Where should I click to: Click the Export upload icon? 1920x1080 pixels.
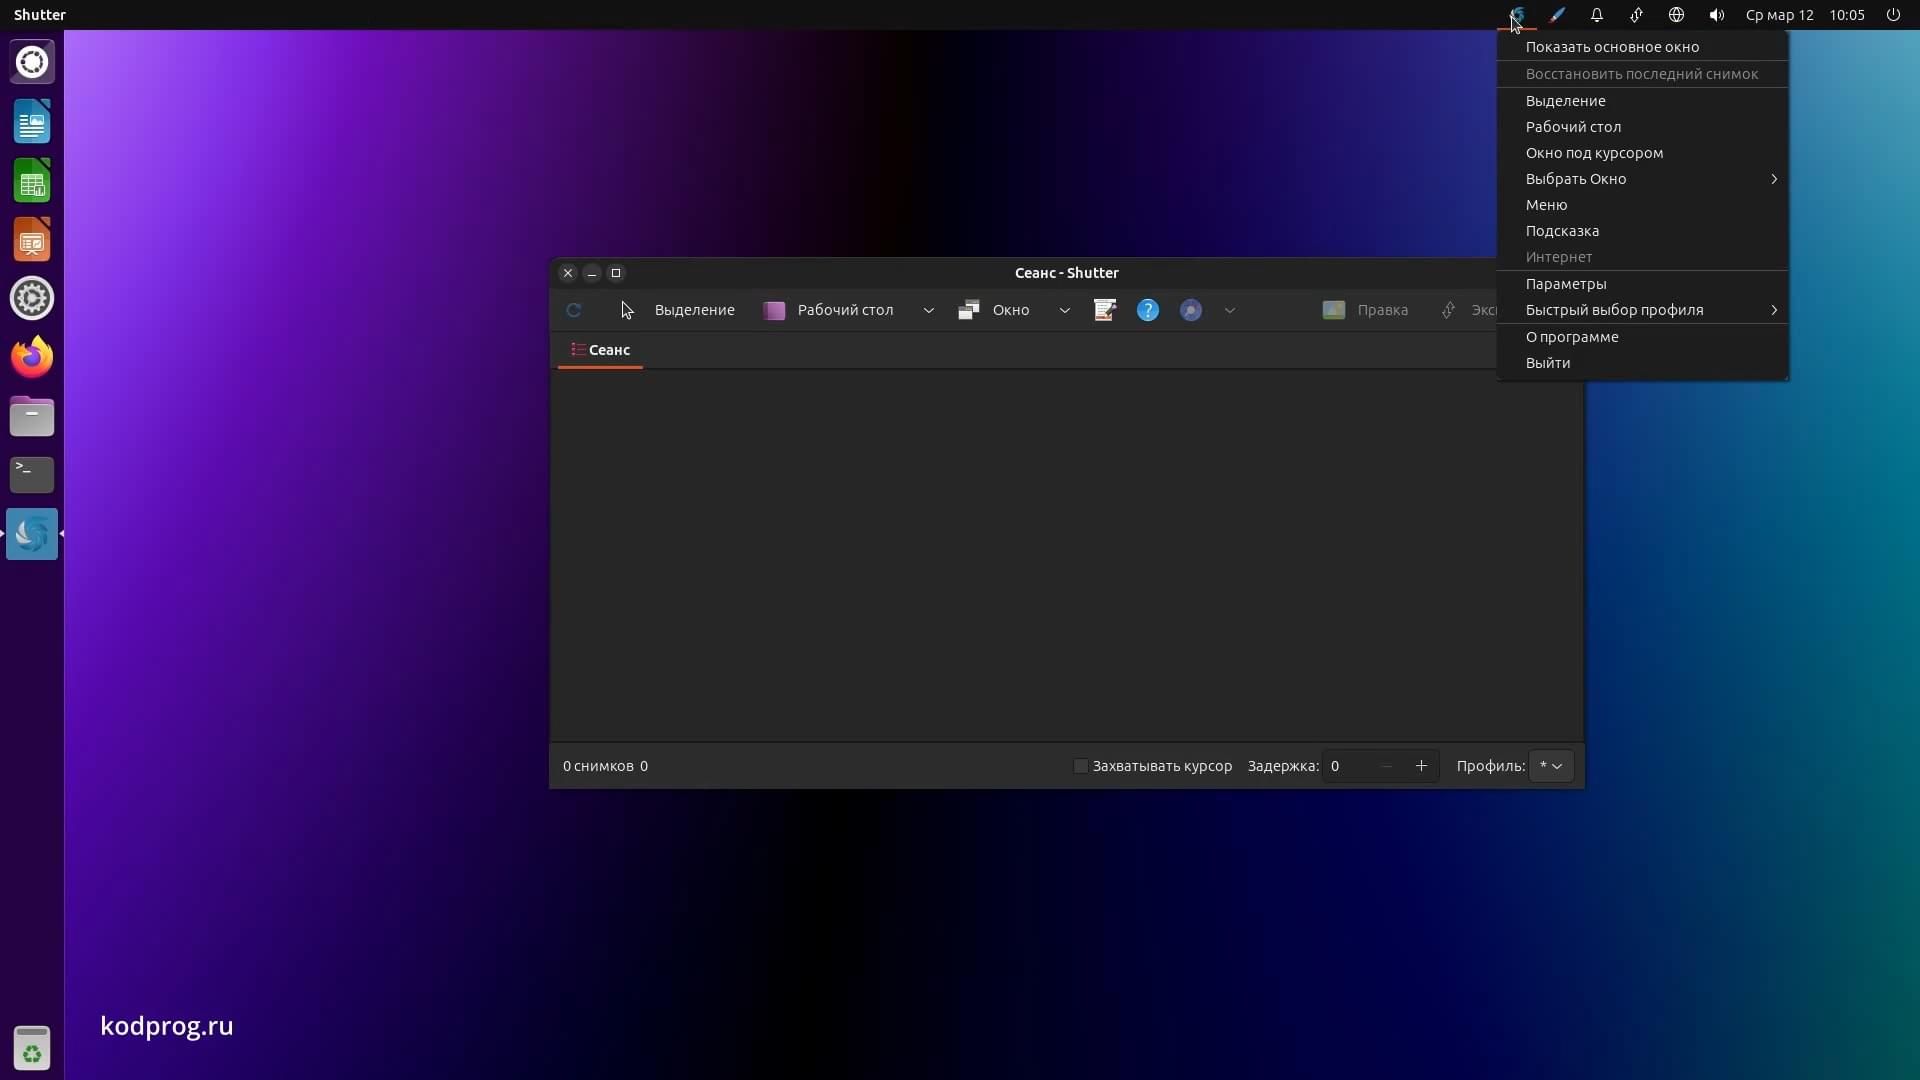tap(1448, 310)
